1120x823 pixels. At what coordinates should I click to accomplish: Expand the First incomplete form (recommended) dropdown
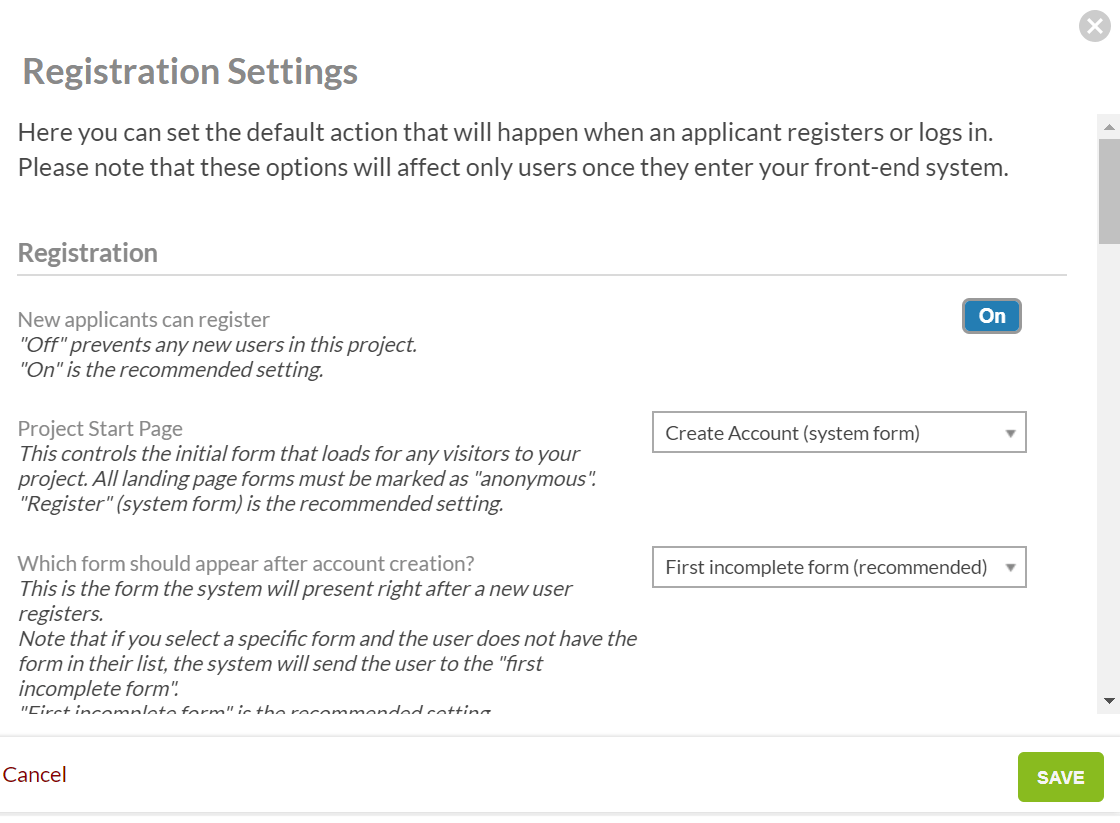tap(838, 567)
